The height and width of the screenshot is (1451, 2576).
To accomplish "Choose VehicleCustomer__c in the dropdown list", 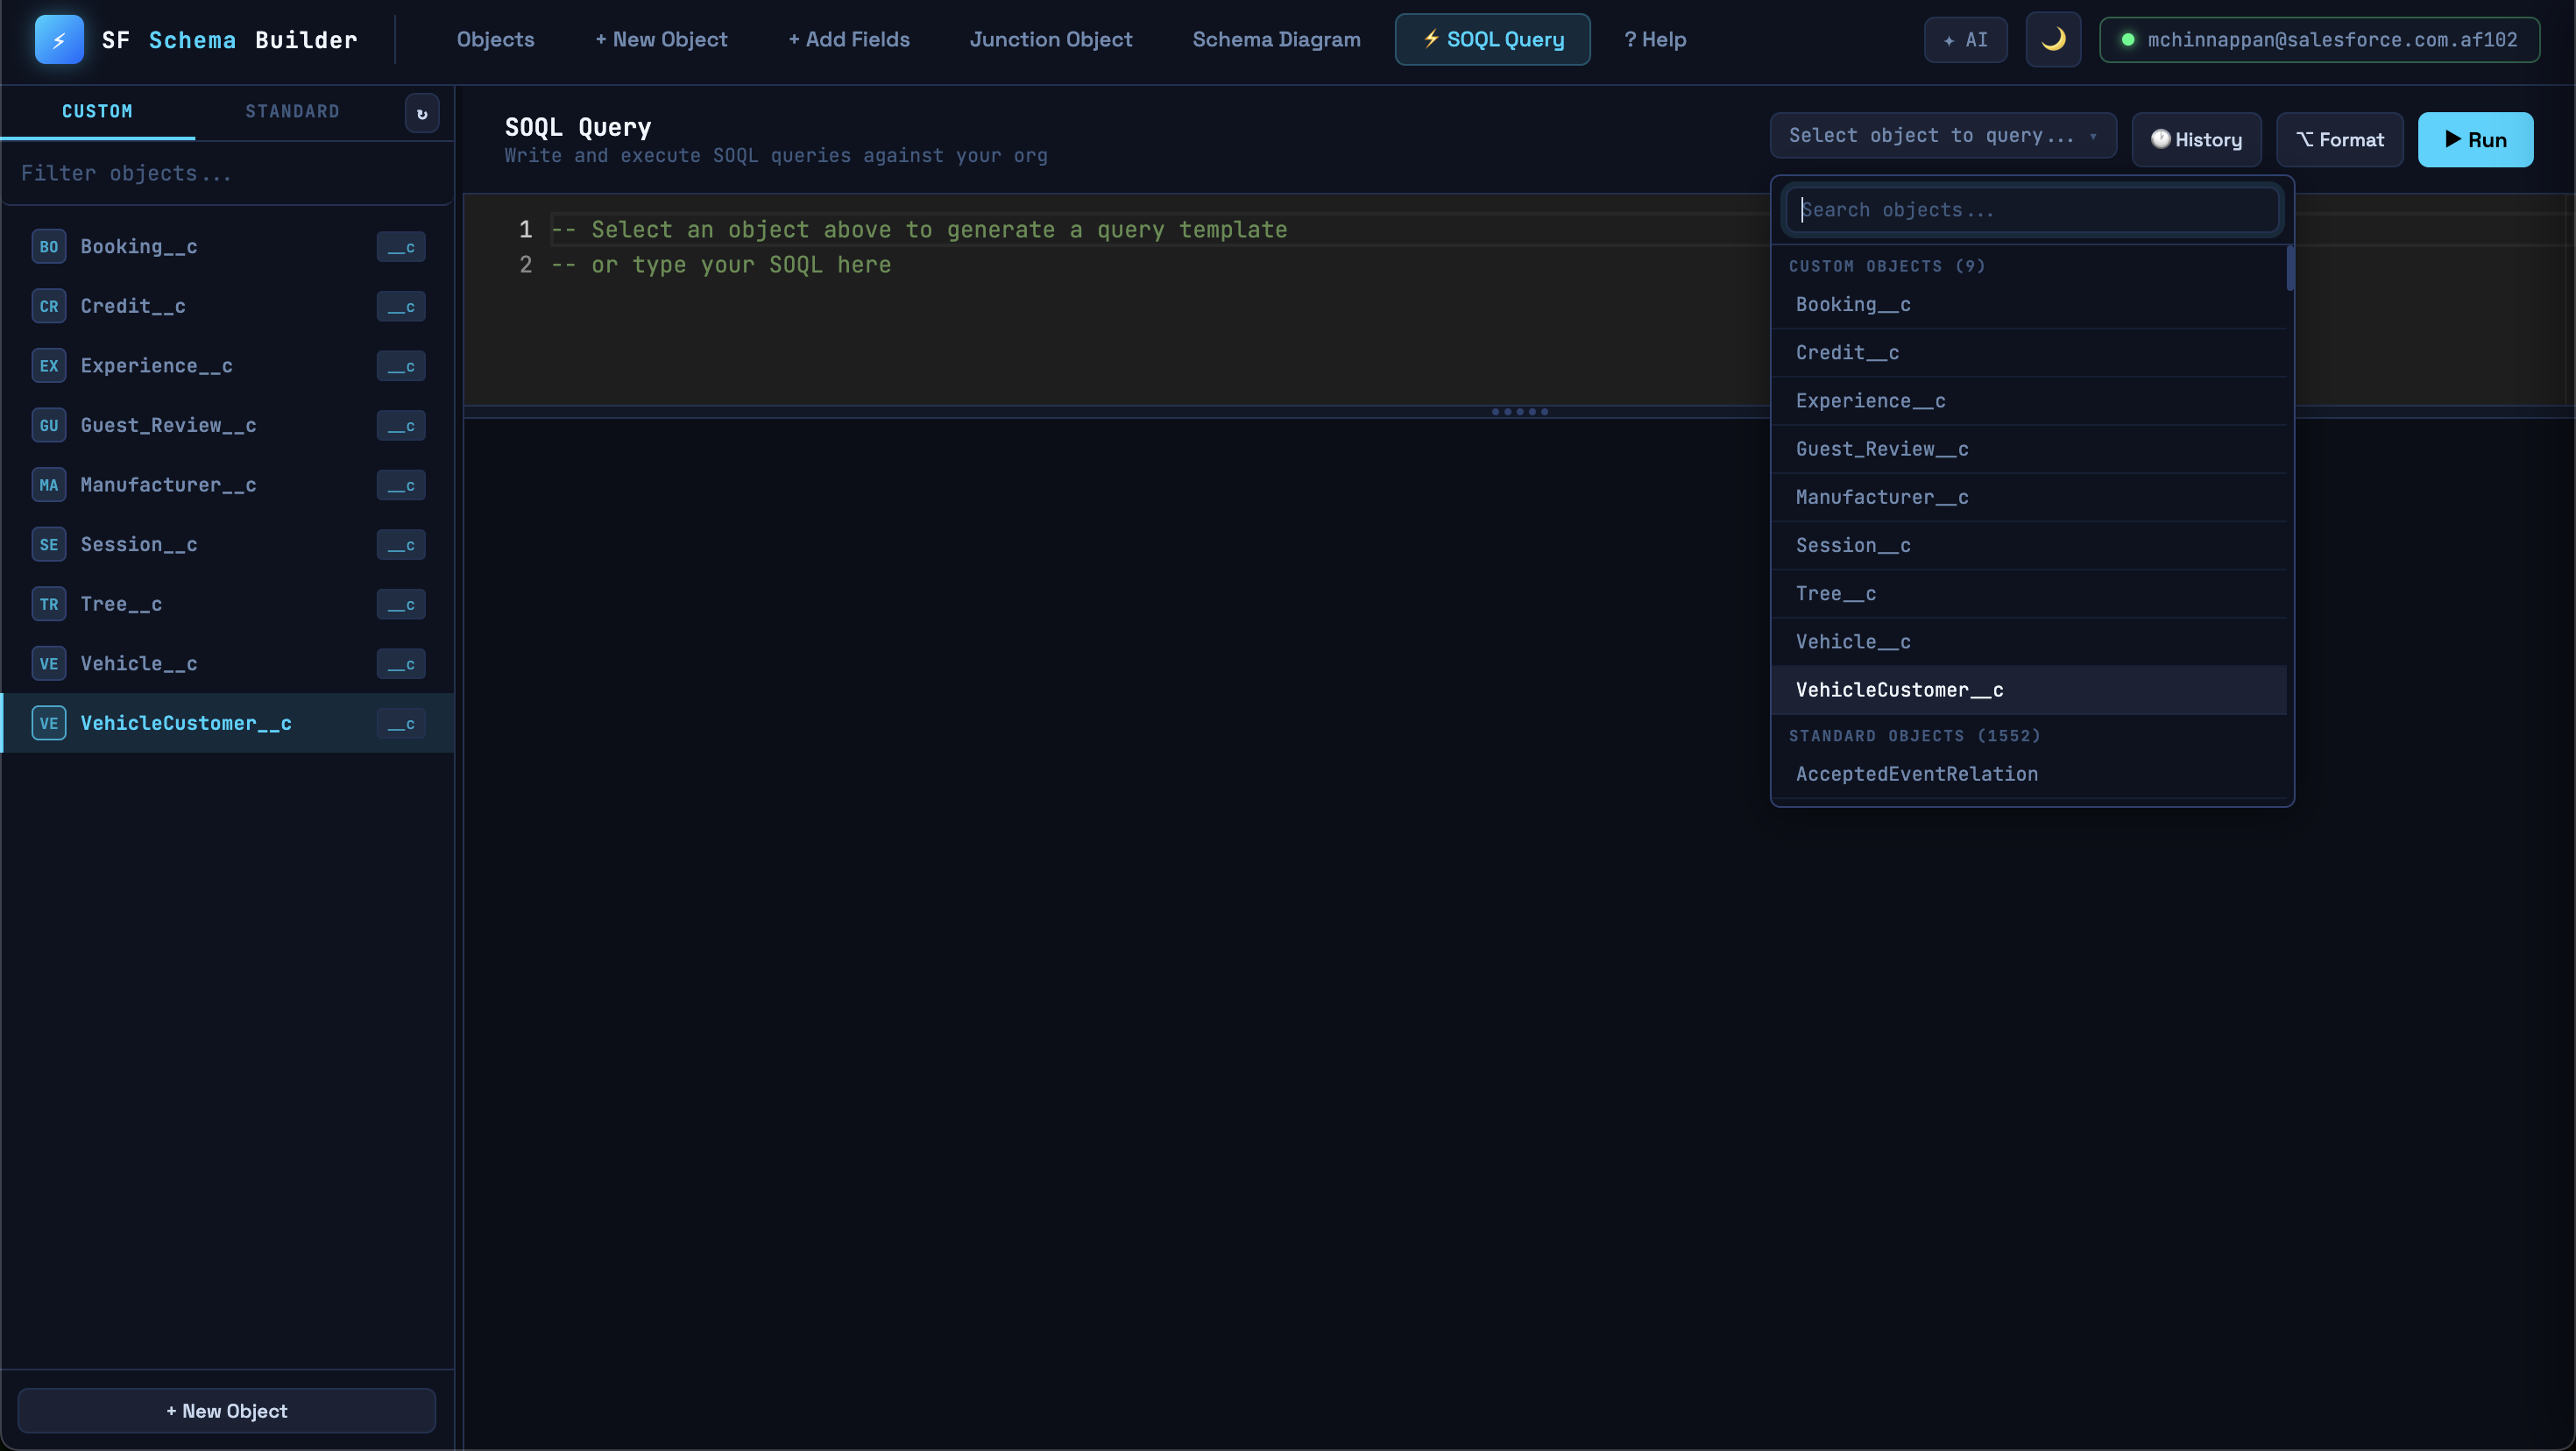I will (2029, 690).
